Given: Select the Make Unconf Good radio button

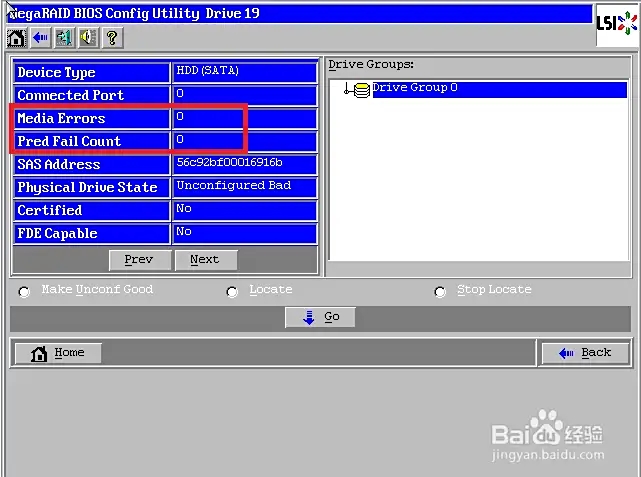Looking at the screenshot, I should [x=24, y=292].
